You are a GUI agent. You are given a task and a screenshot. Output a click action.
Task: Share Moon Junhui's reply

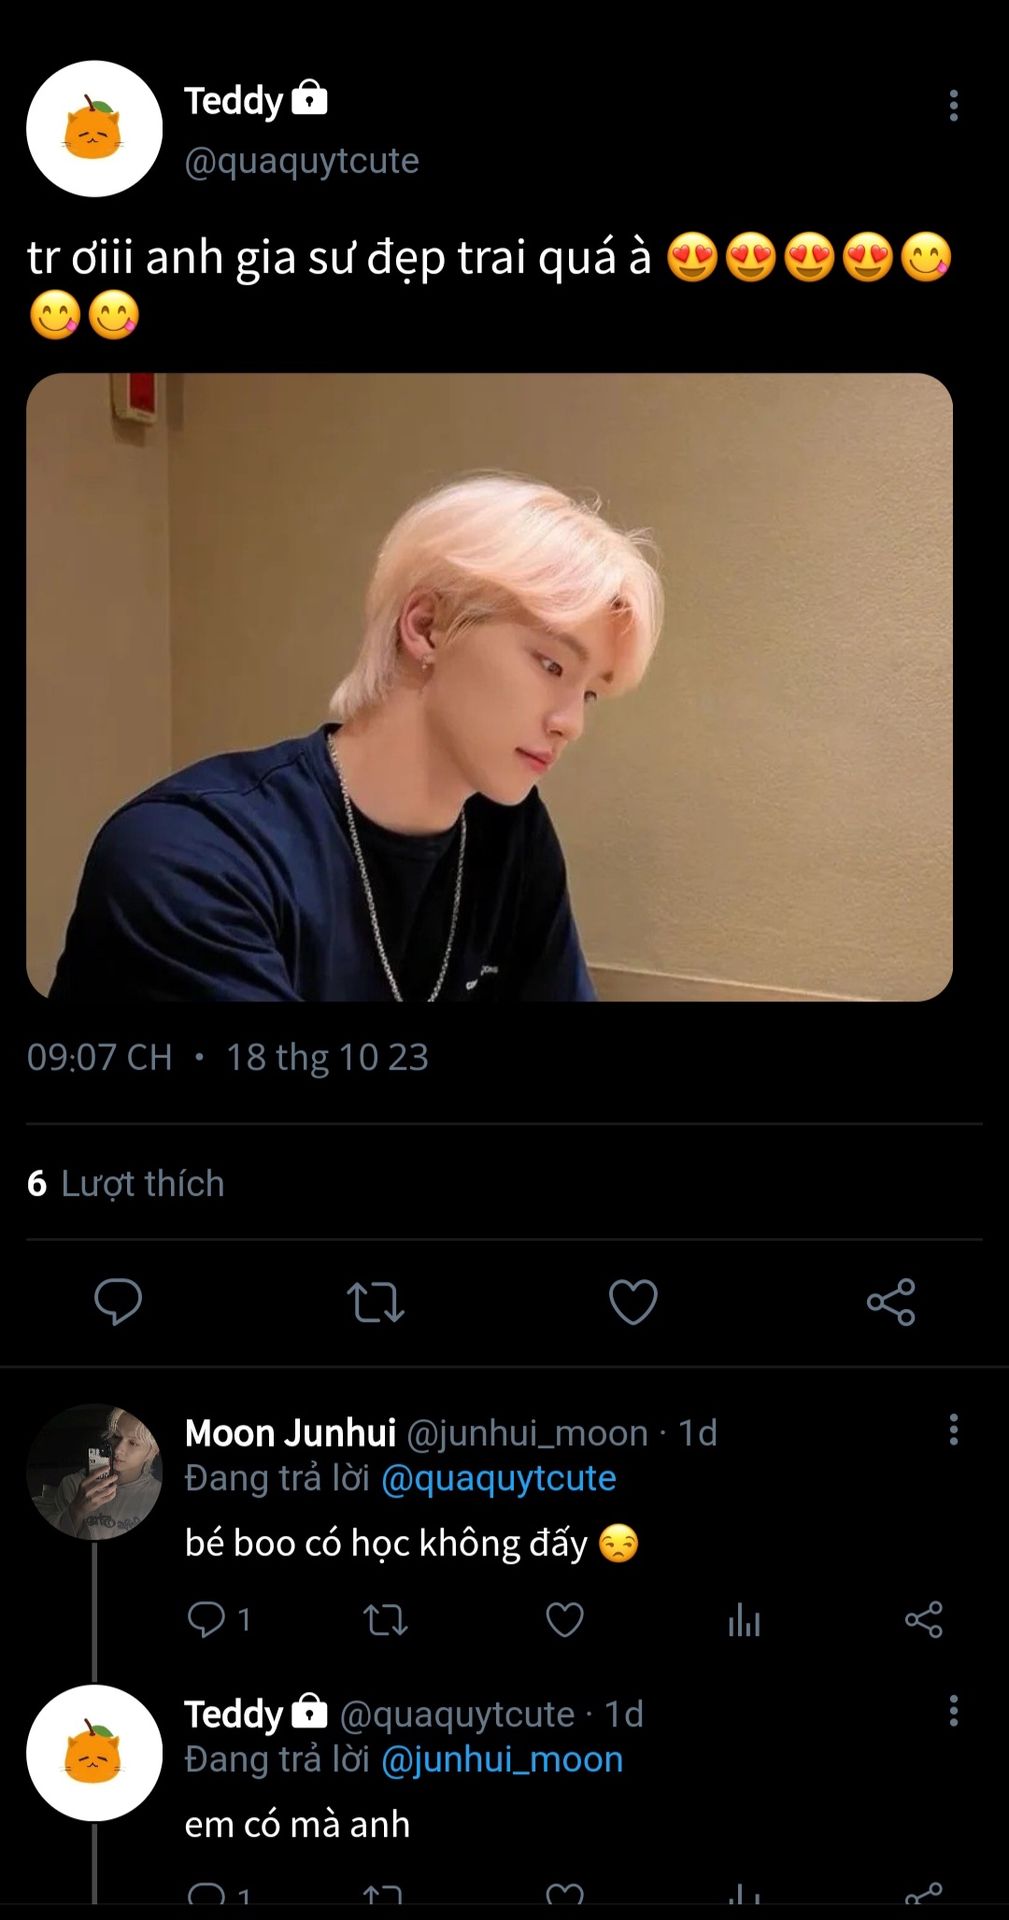point(923,1619)
